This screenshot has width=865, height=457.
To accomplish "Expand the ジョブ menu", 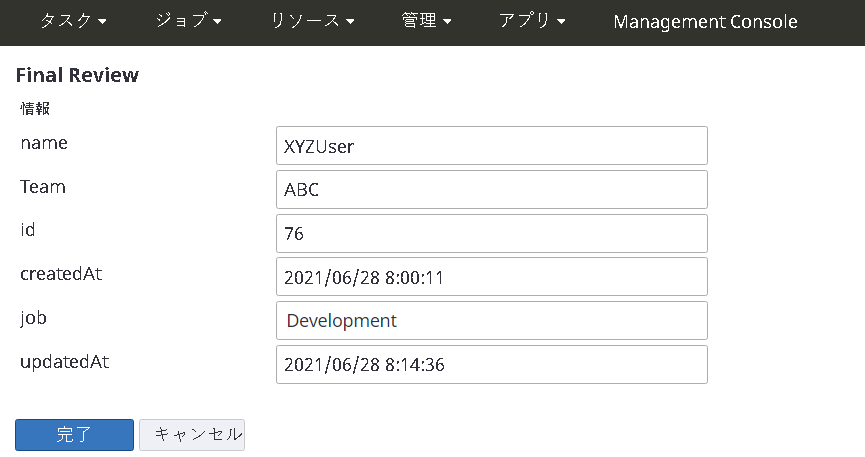I will point(188,21).
